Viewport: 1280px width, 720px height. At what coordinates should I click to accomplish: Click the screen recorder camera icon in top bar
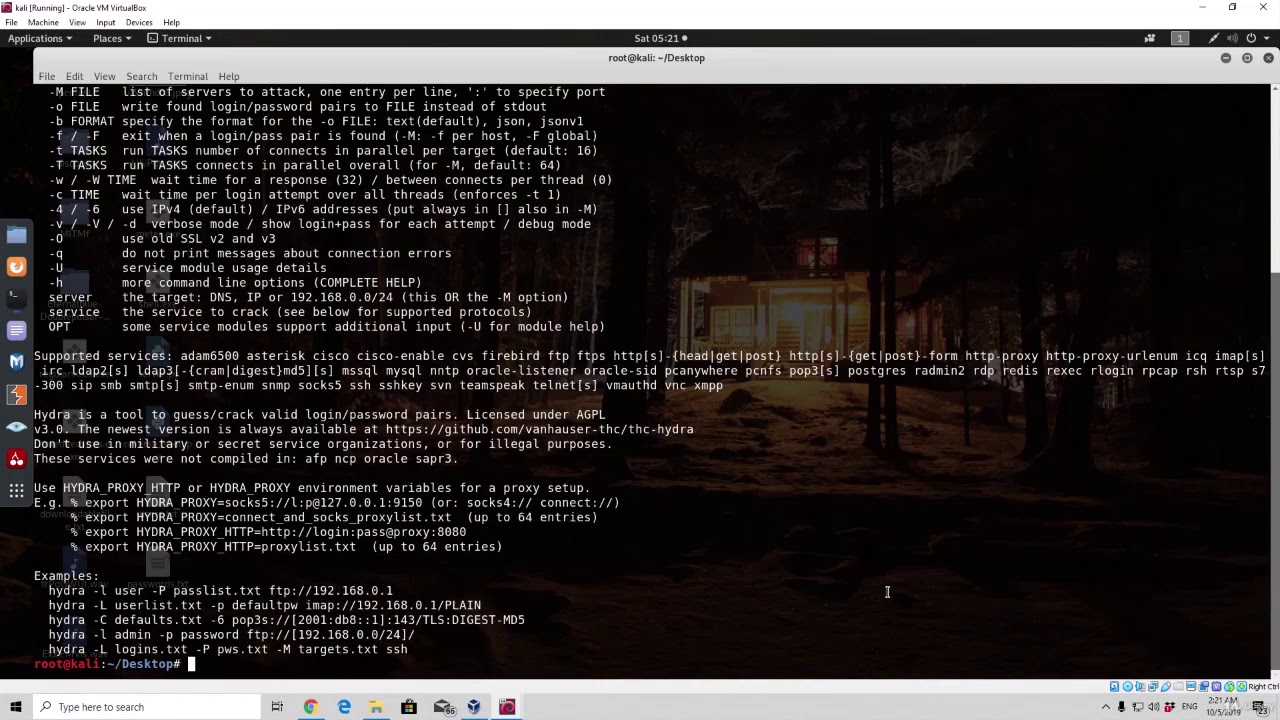pos(1150,38)
